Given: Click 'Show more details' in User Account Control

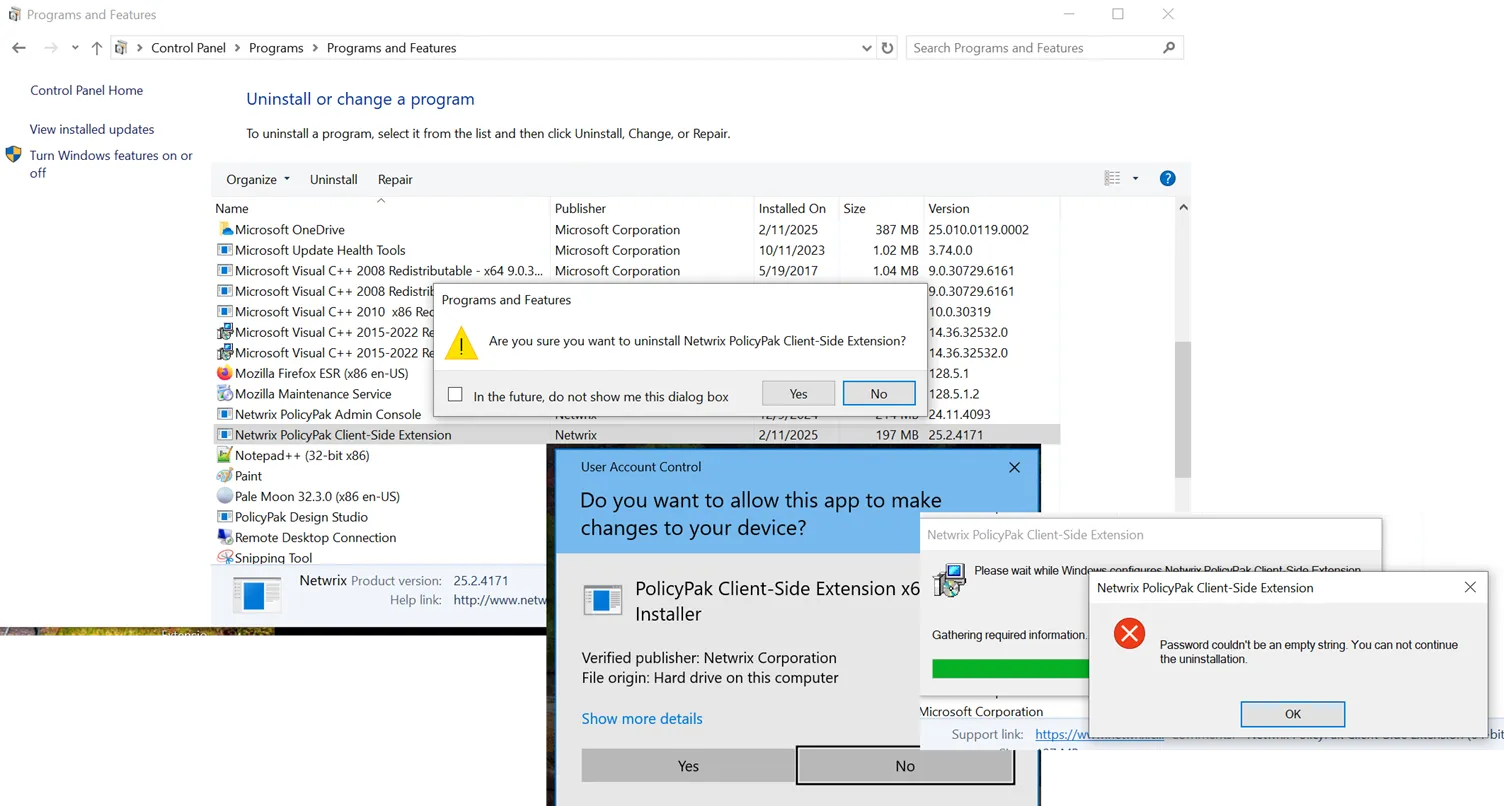Looking at the screenshot, I should click(642, 719).
